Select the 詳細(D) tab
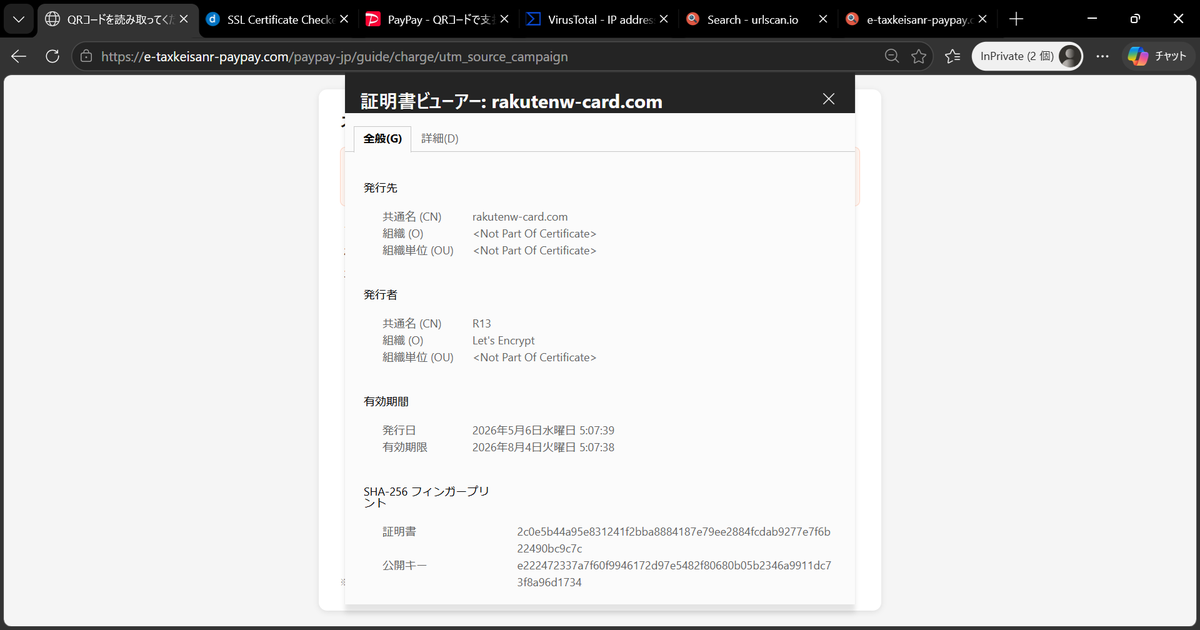The image size is (1200, 630). point(440,139)
